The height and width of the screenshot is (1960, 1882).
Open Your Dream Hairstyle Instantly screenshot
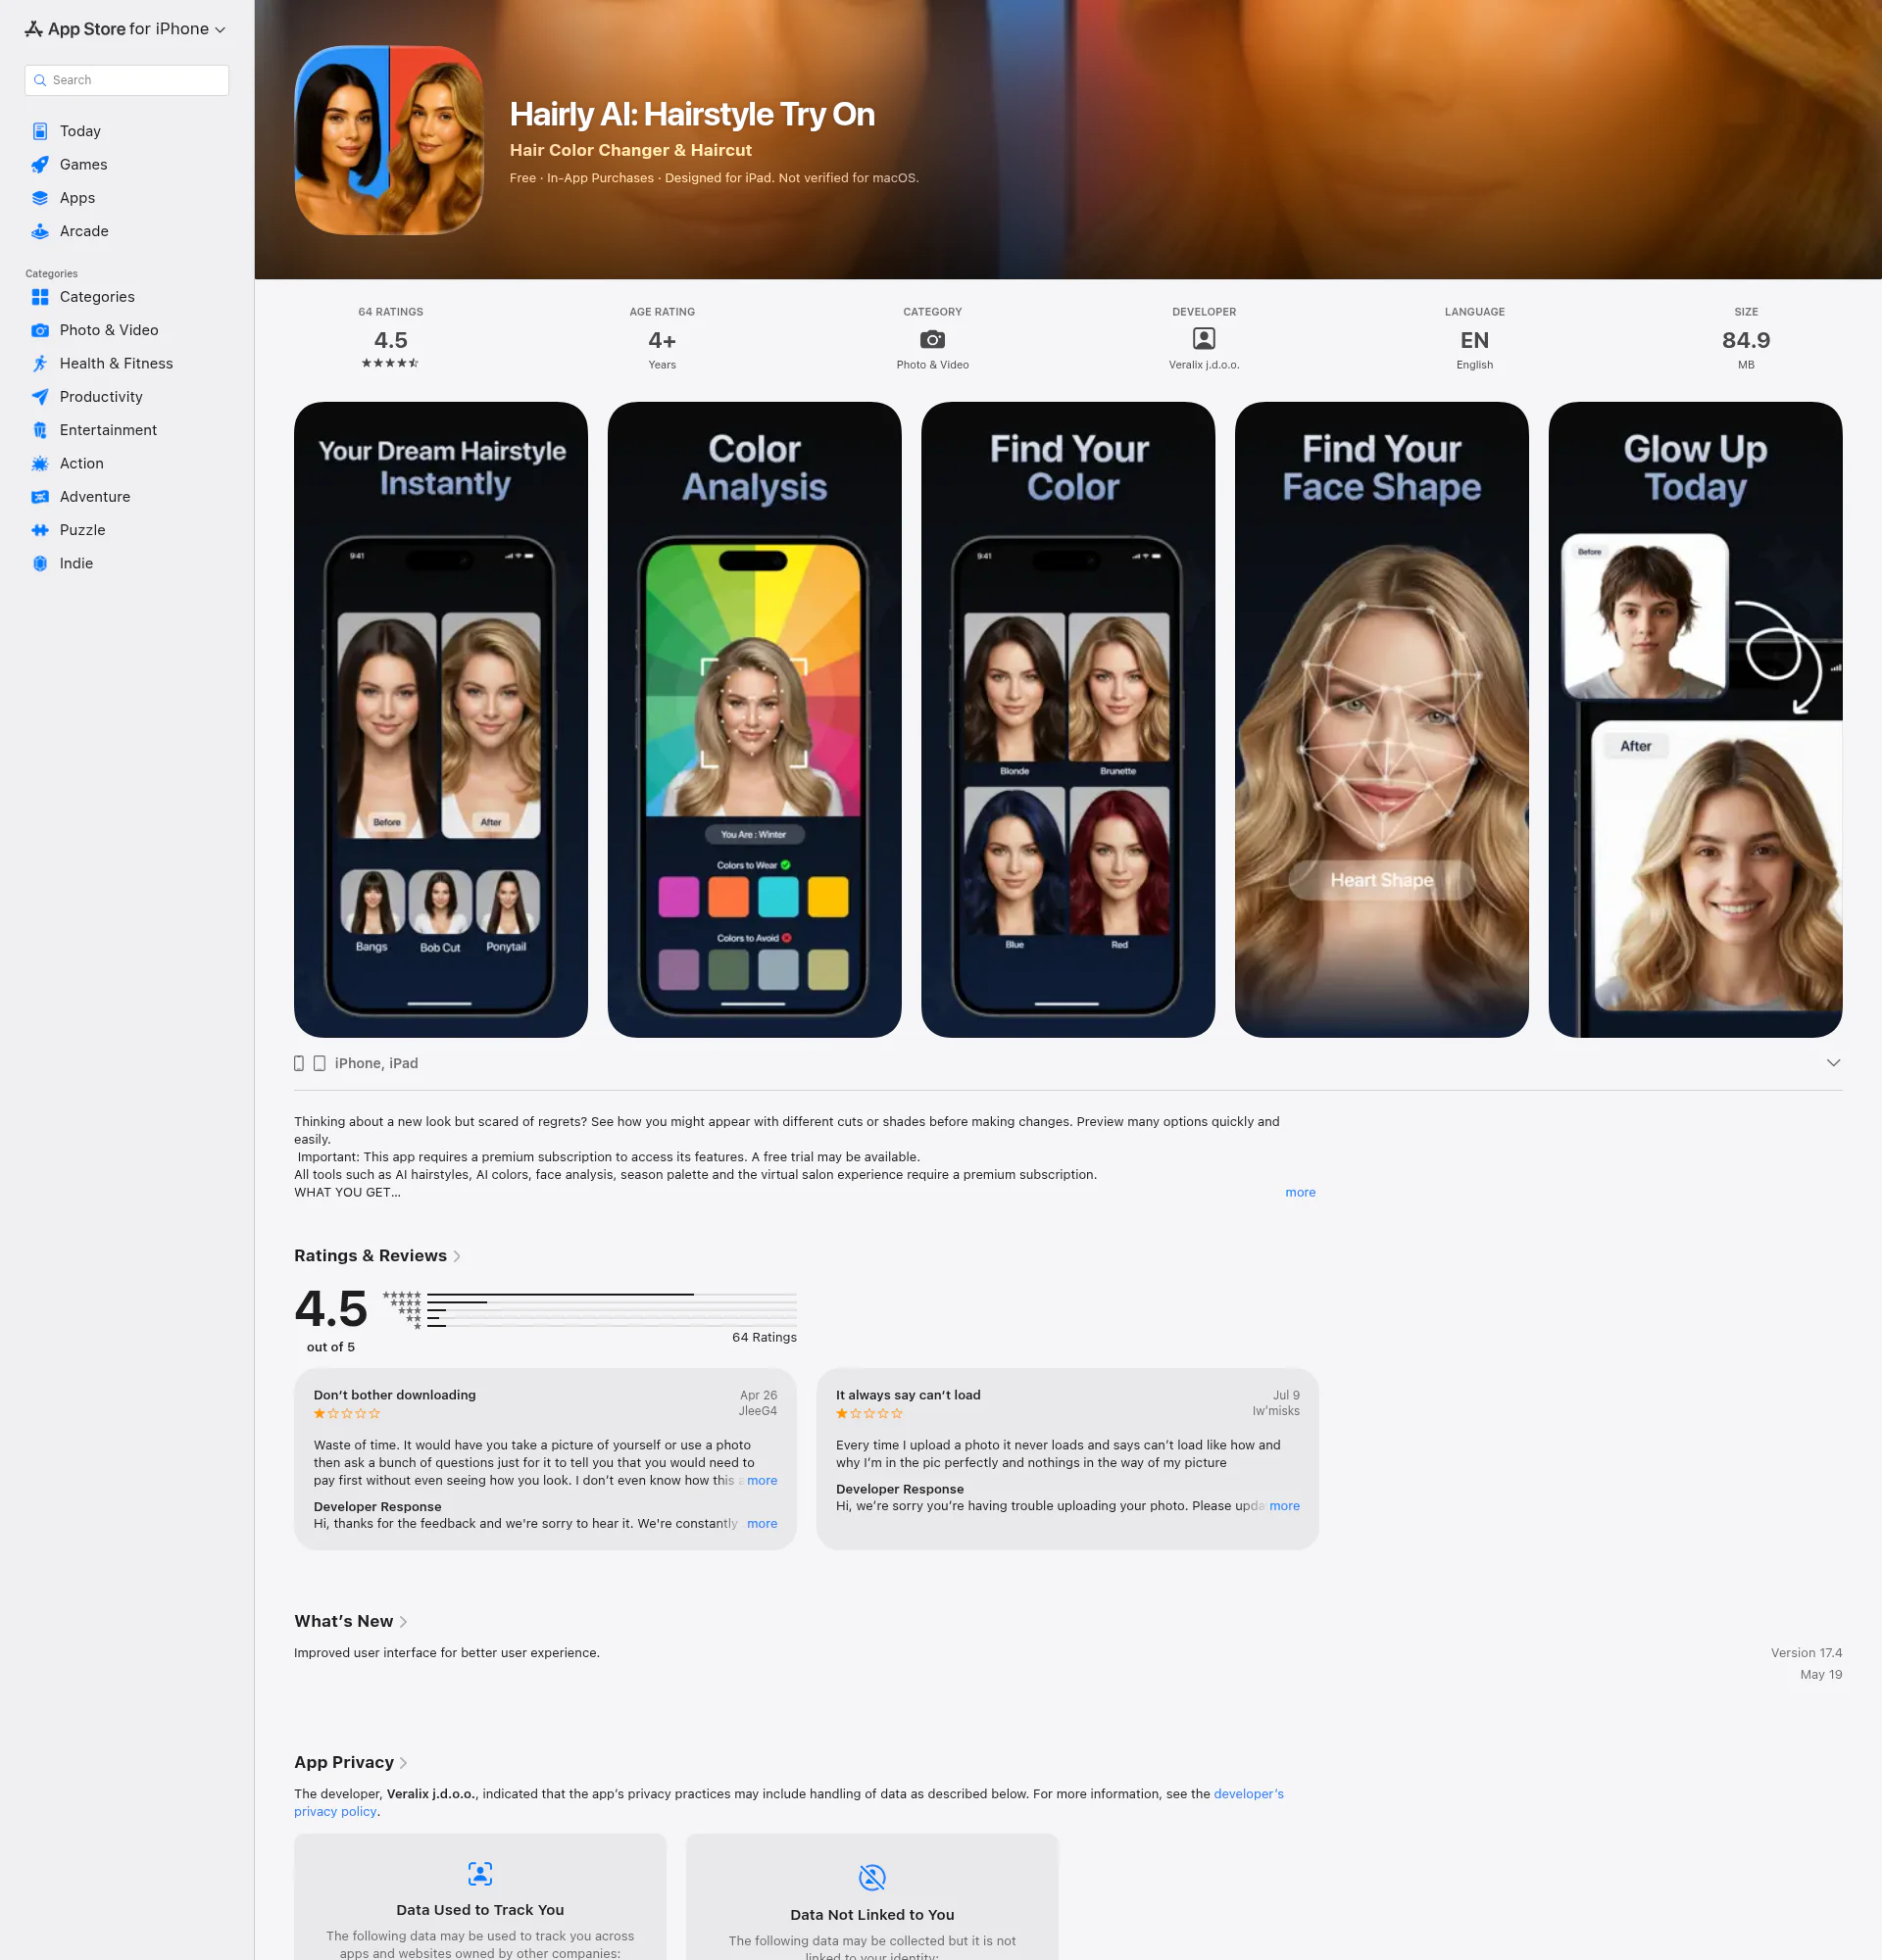[x=441, y=720]
